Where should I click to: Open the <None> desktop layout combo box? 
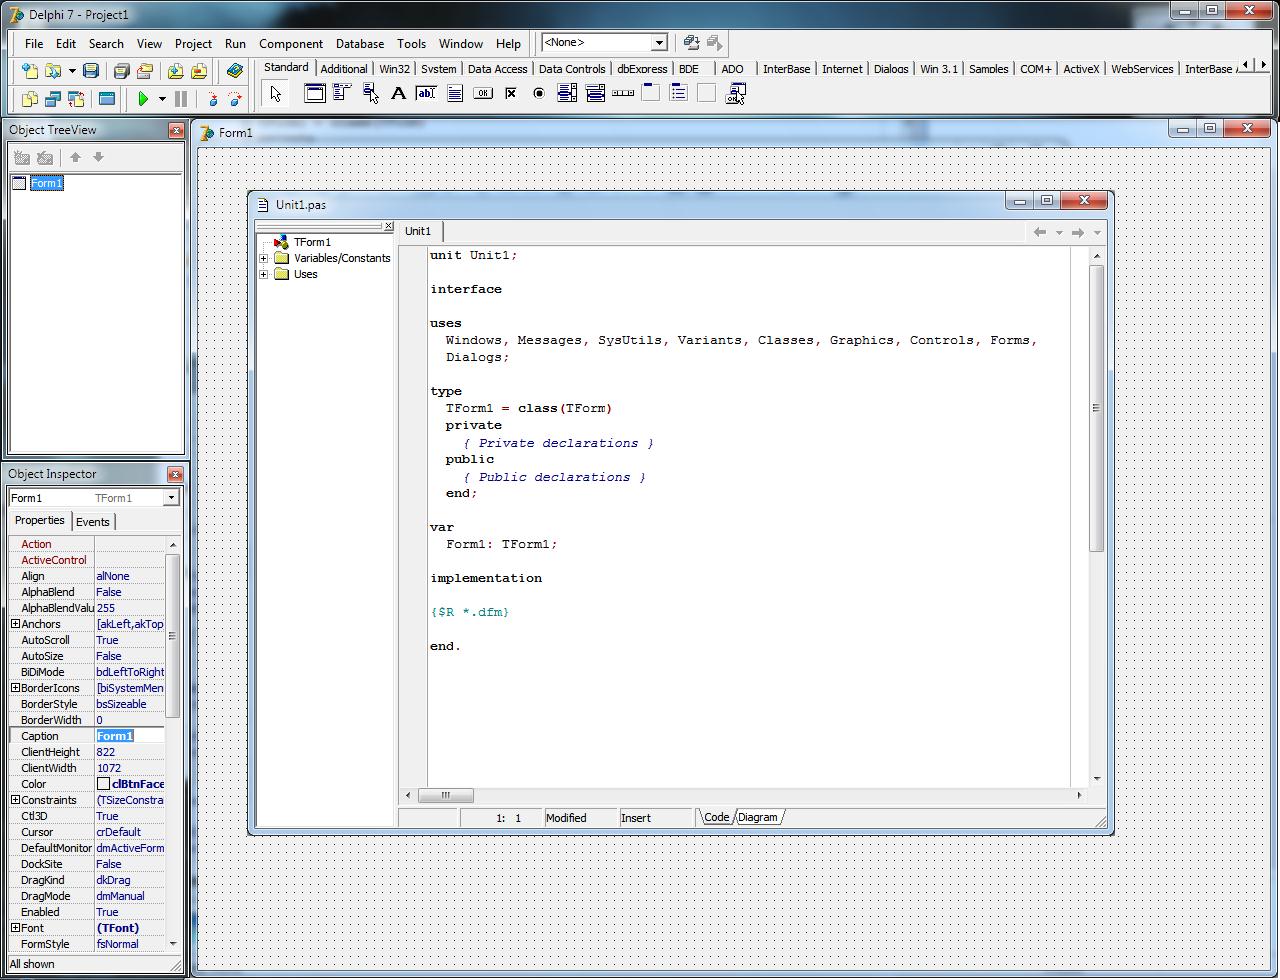[659, 43]
